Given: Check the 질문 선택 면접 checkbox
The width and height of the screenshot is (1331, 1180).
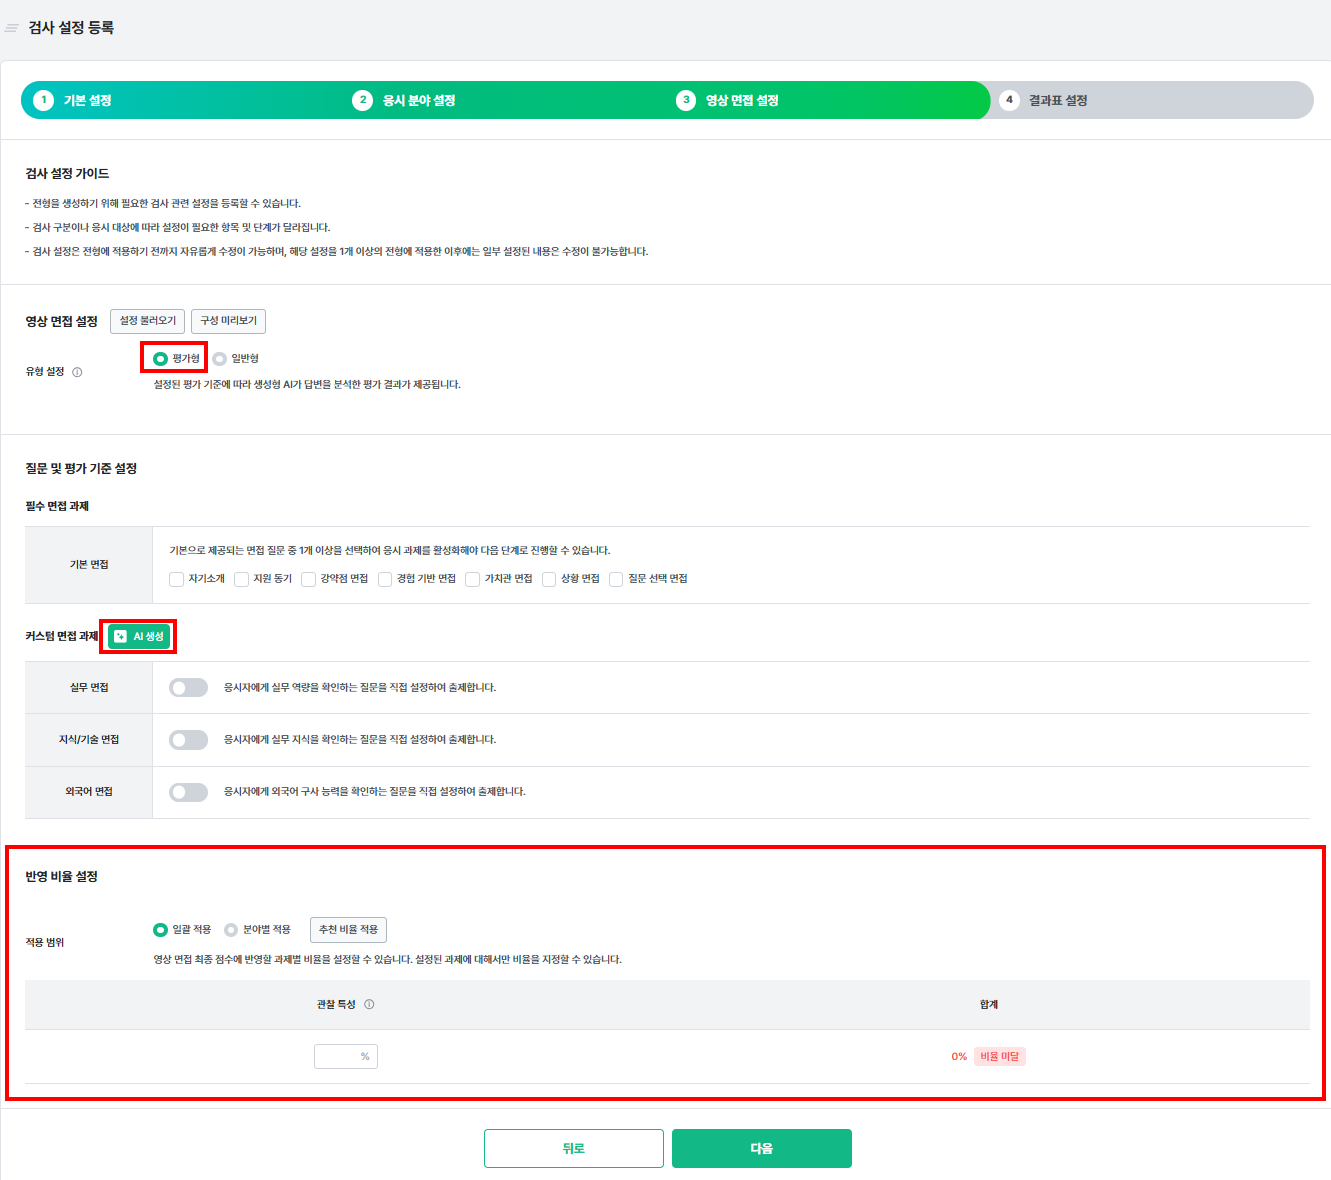Looking at the screenshot, I should (x=616, y=579).
